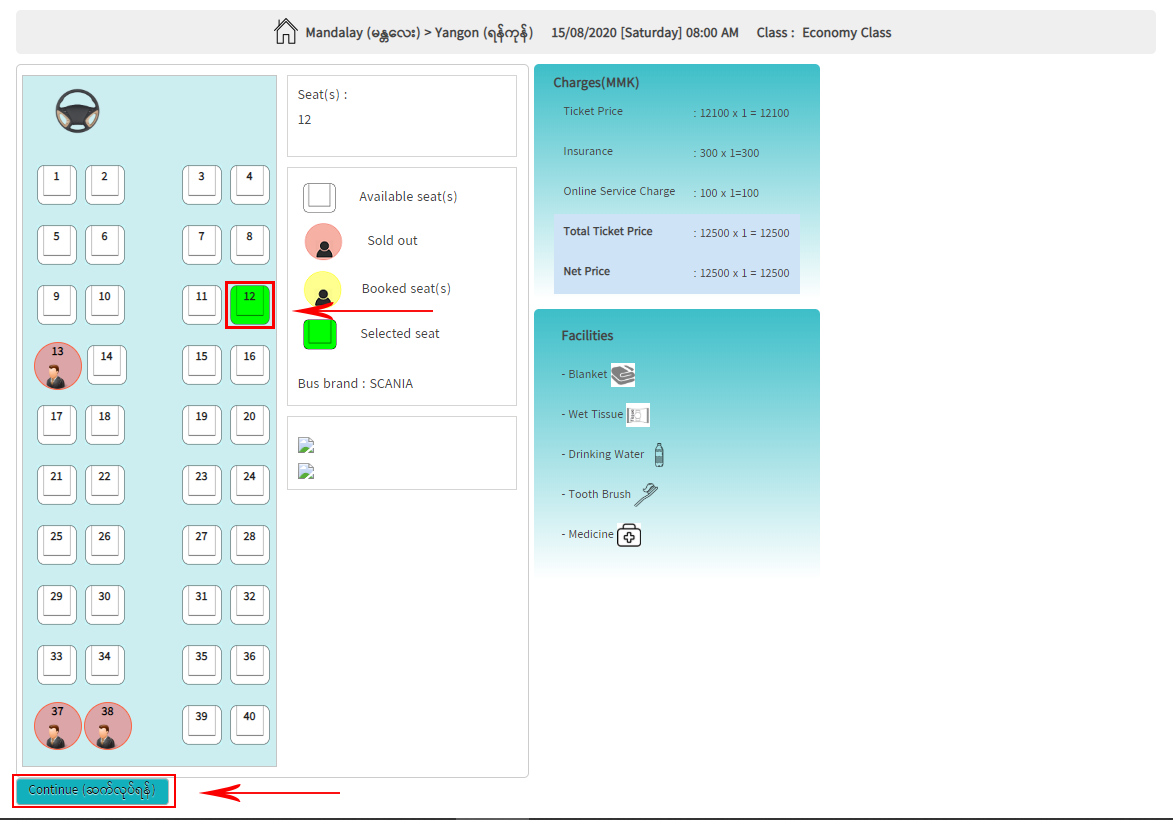This screenshot has height=820, width=1173.
Task: Select available seat 1
Action: [57, 185]
